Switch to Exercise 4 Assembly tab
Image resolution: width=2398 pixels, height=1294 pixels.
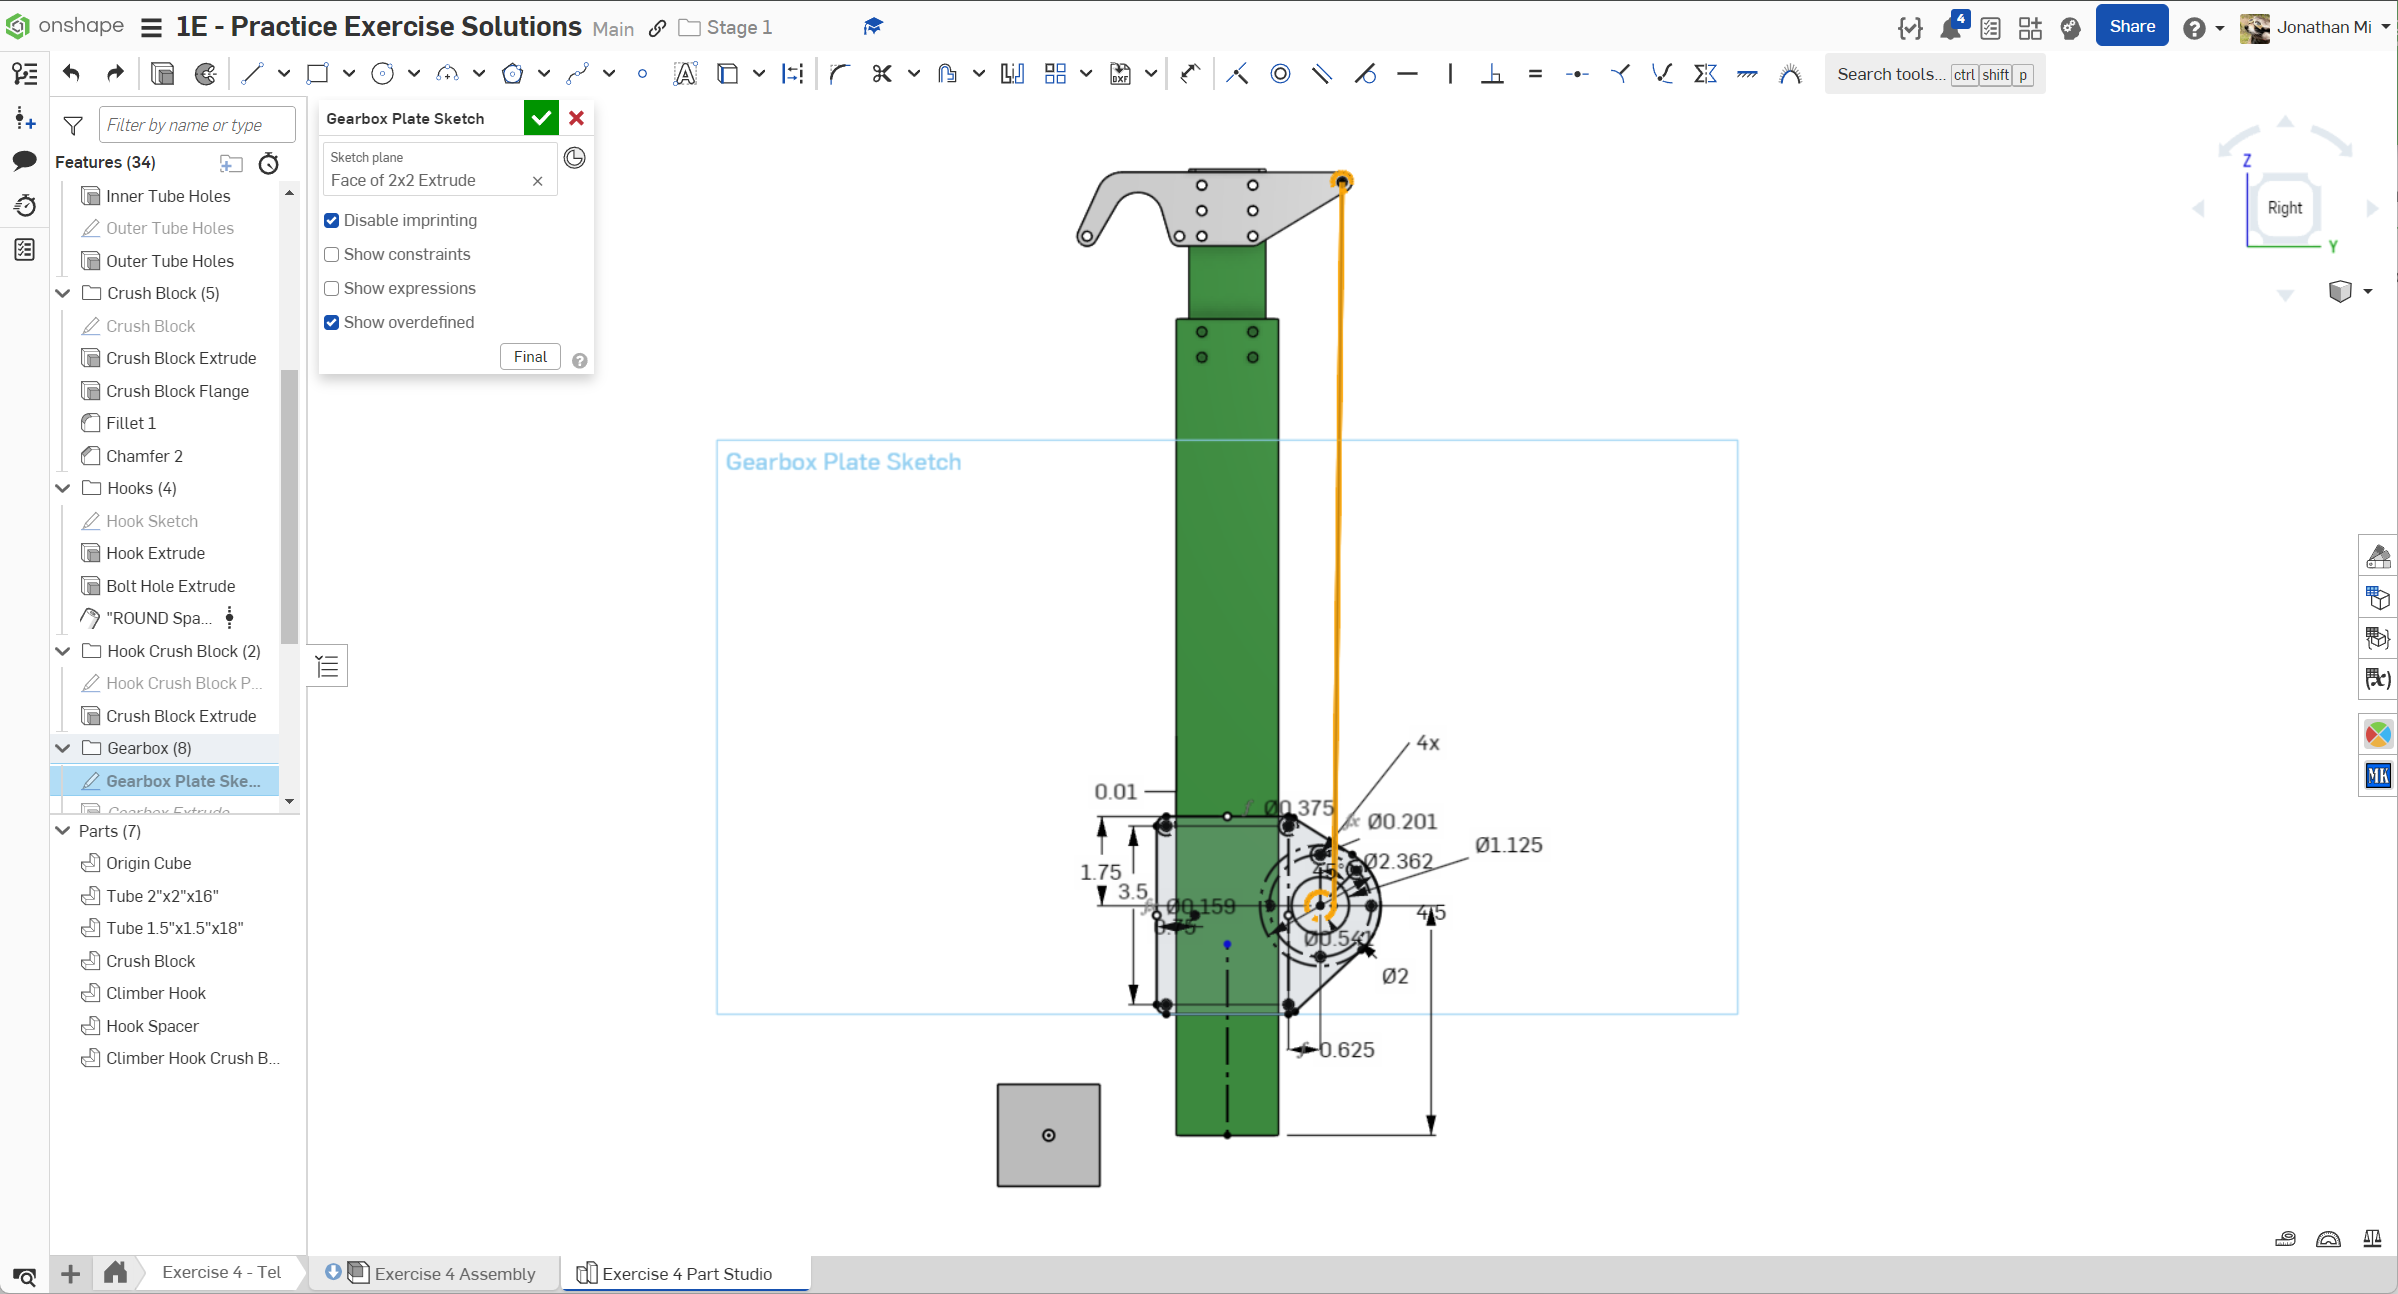454,1273
